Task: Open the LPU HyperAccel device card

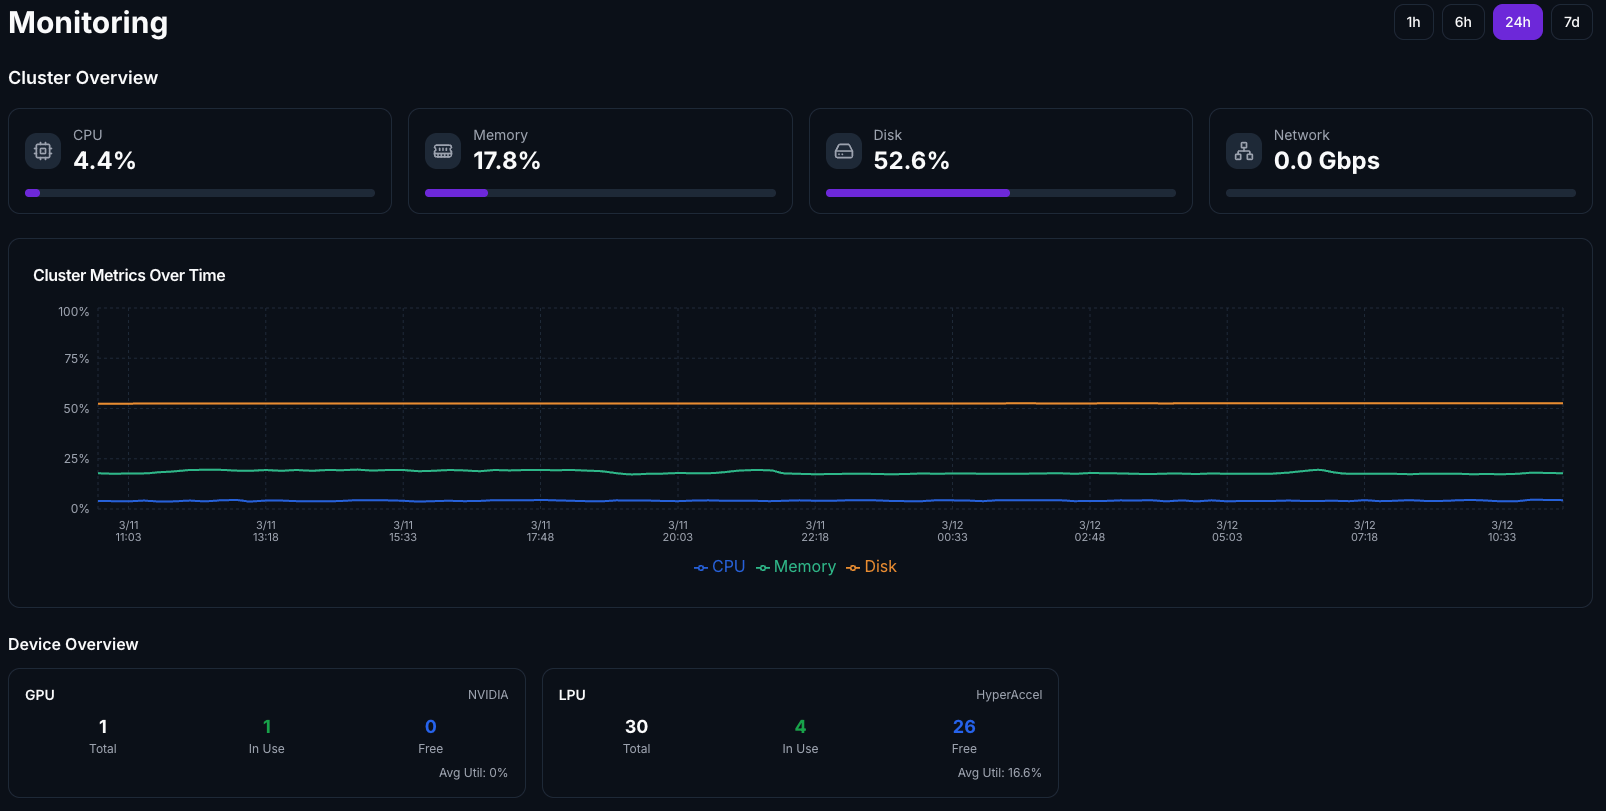Action: (x=800, y=733)
